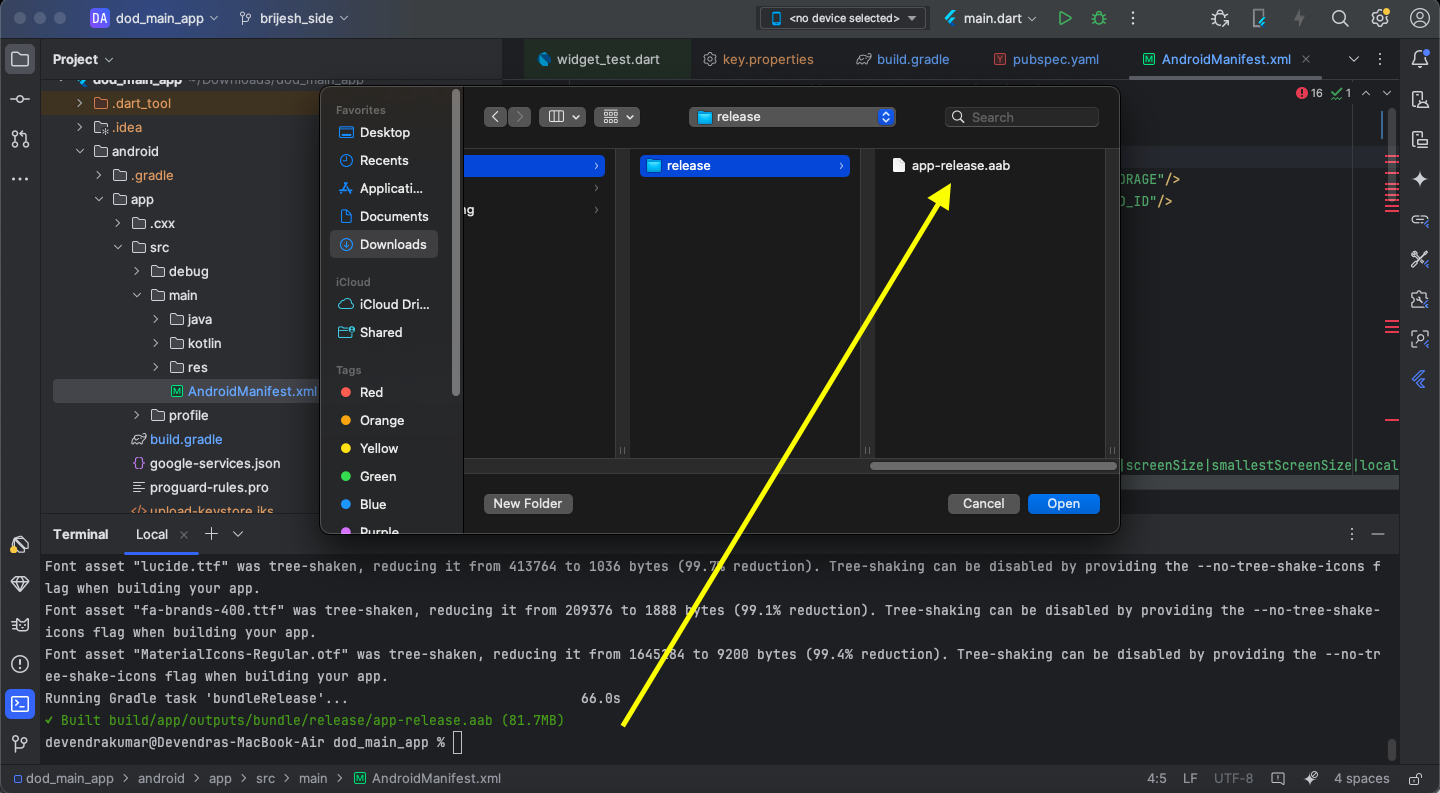Select Downloads in the Favorites sidebar
This screenshot has height=793, width=1440.
tap(384, 244)
